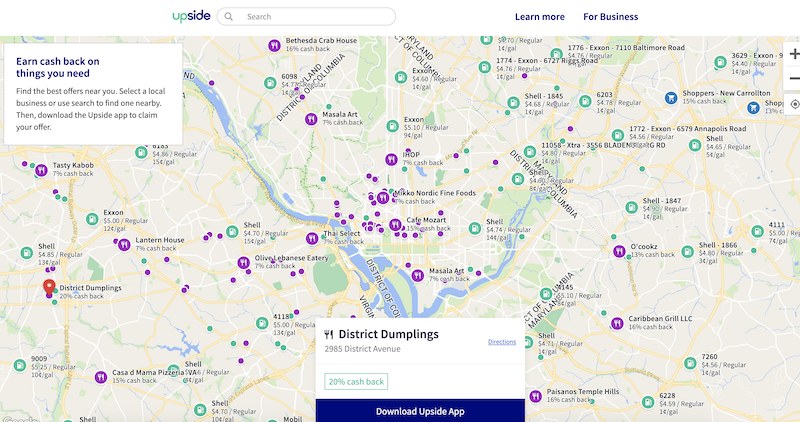Open the Learn more link

click(x=540, y=17)
